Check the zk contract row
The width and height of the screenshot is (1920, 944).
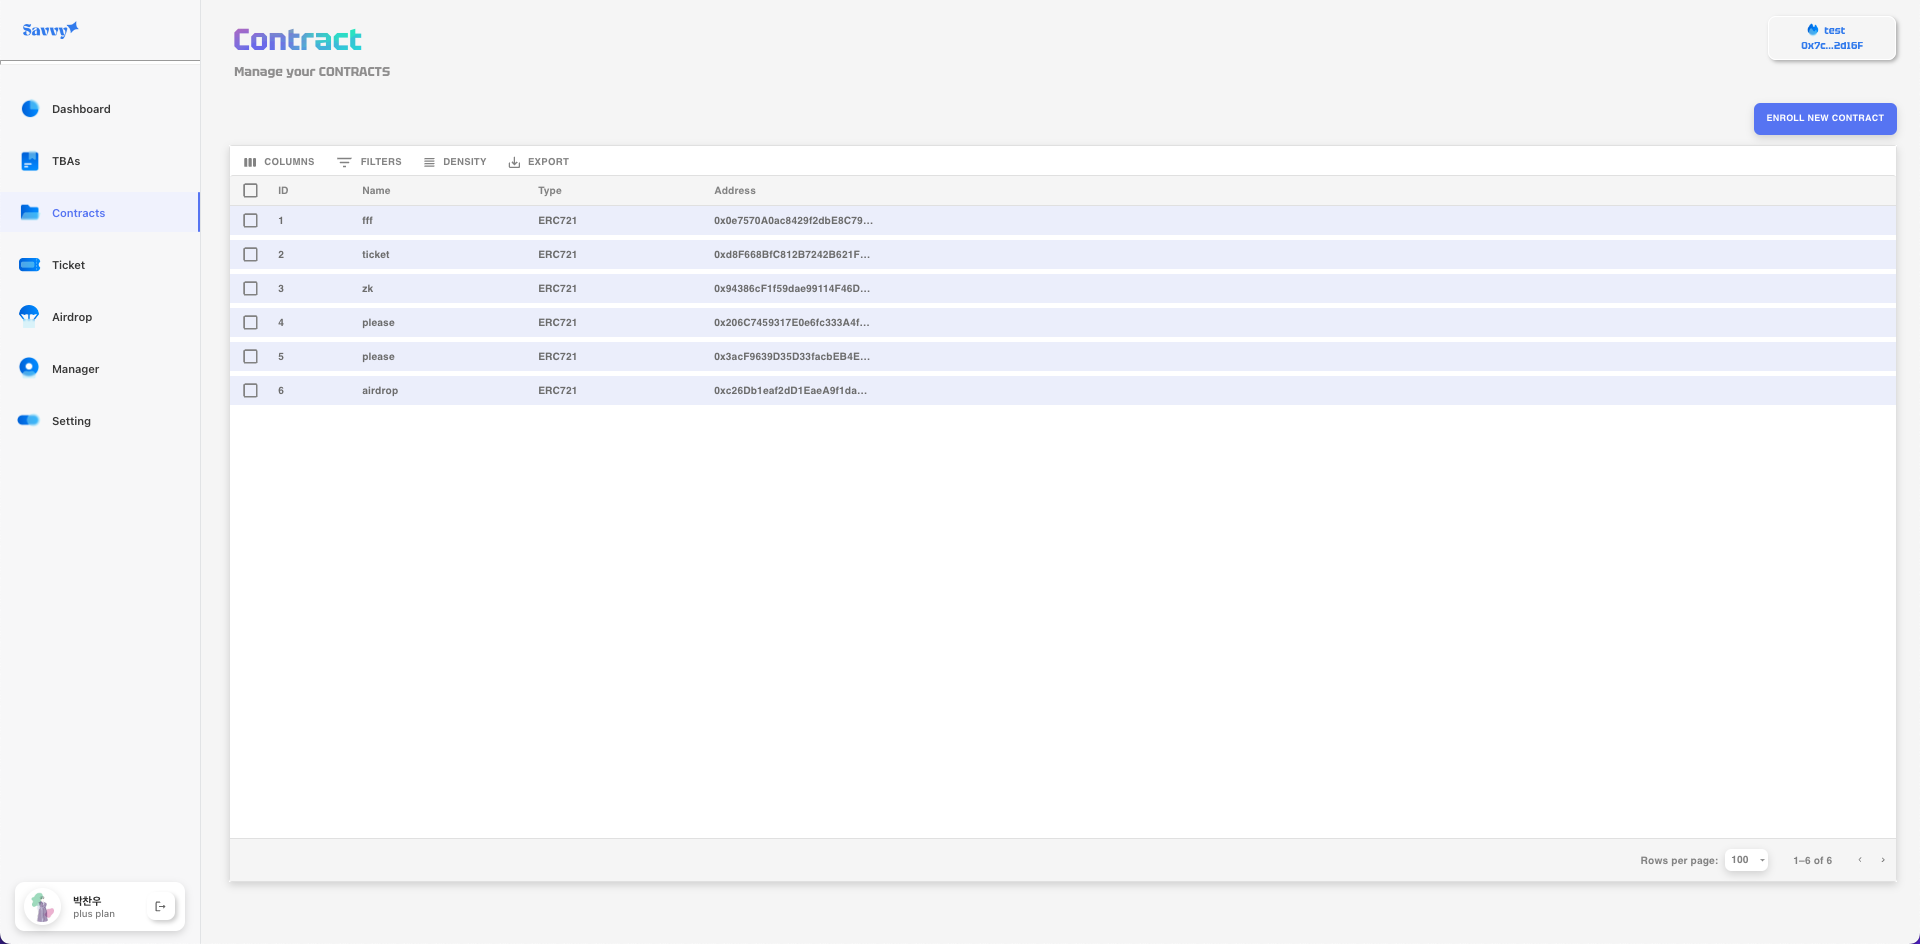(250, 288)
